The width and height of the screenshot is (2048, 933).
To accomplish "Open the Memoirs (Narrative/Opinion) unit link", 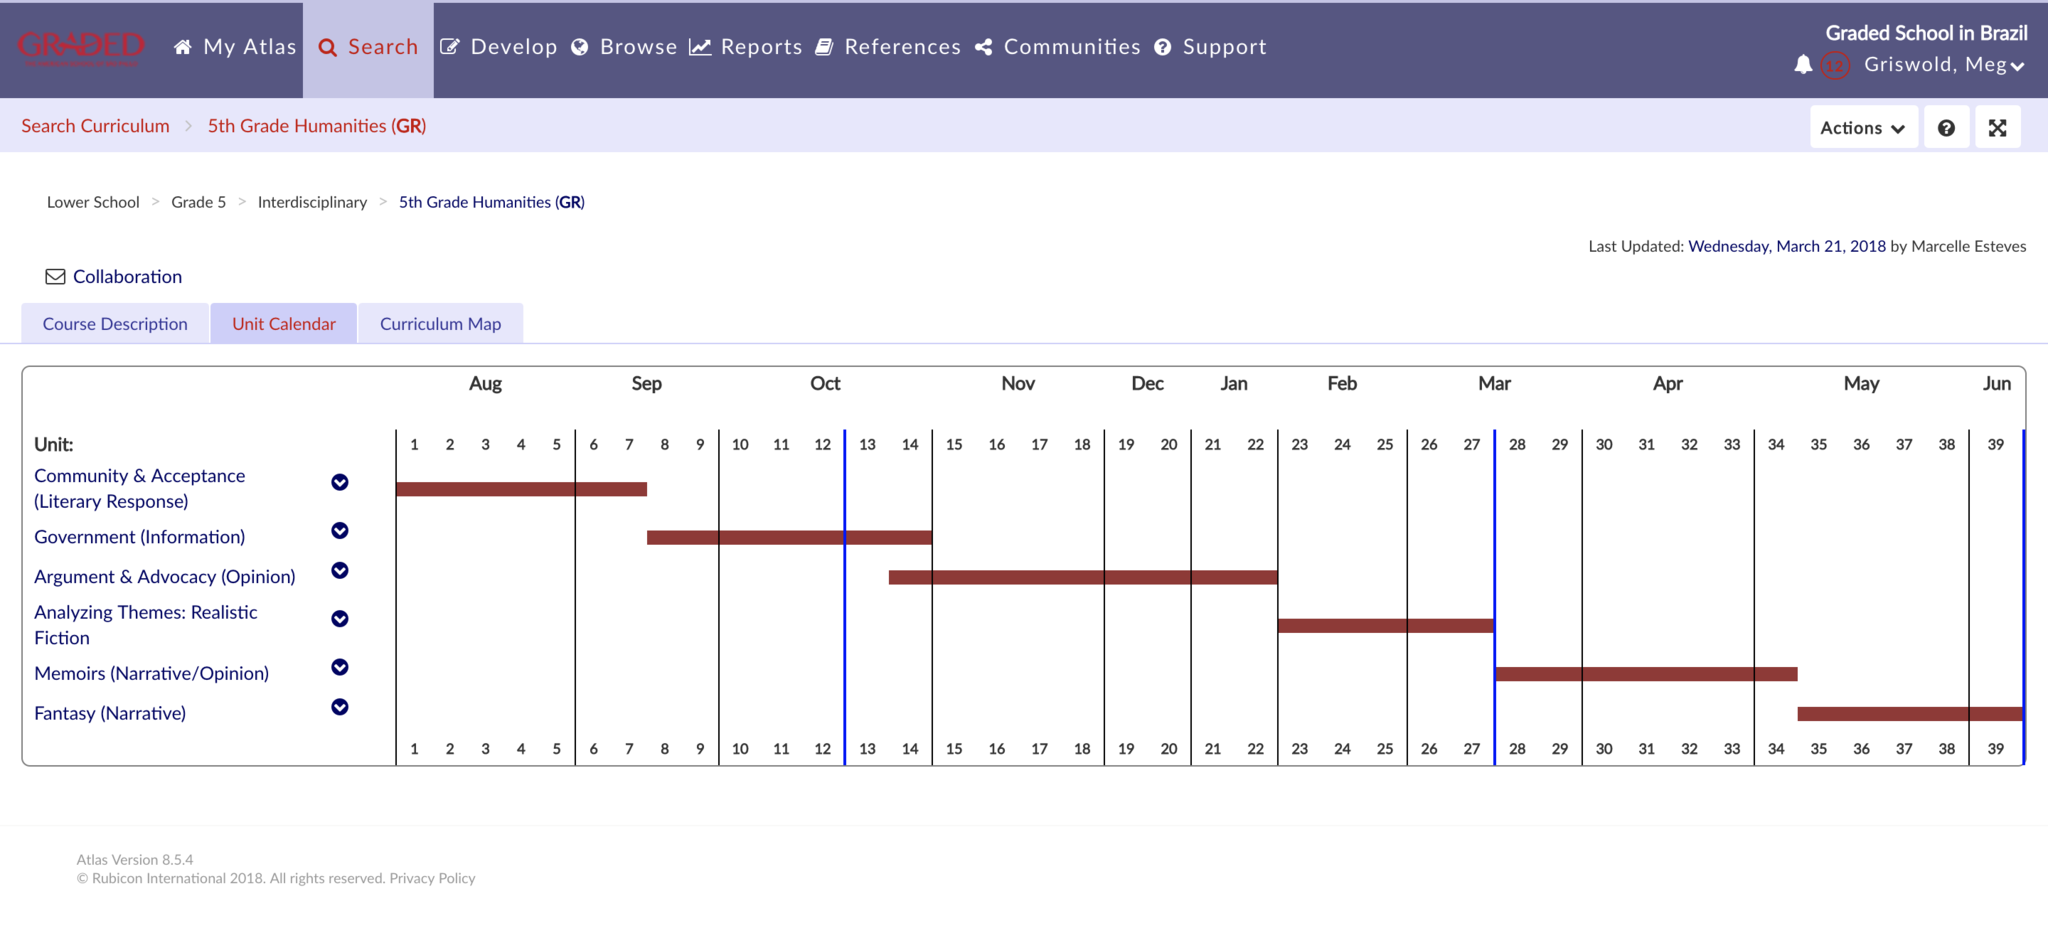I will [151, 673].
